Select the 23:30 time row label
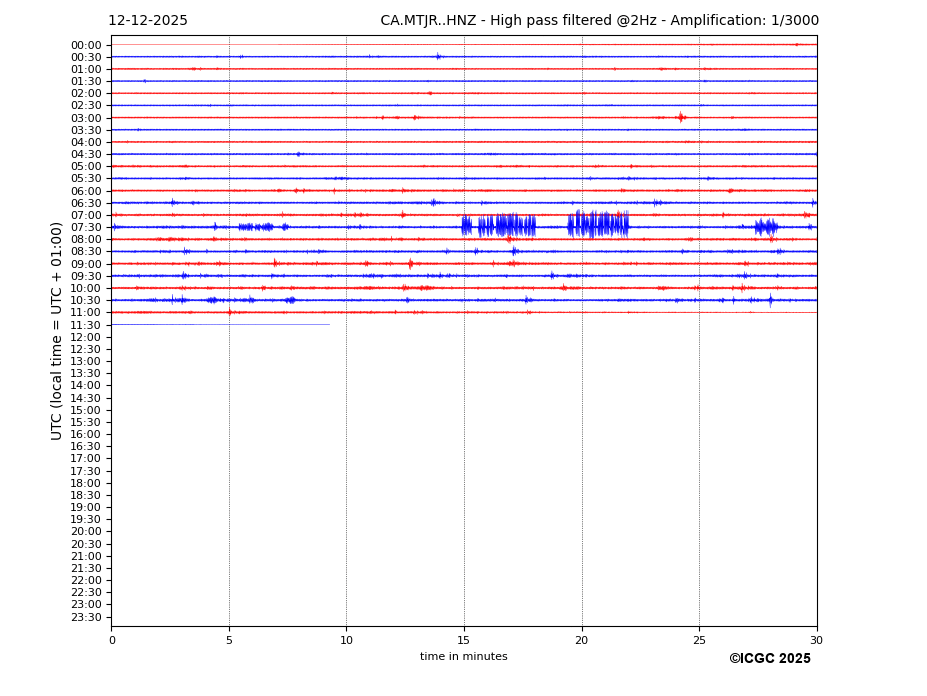The image size is (927, 696). click(x=86, y=617)
